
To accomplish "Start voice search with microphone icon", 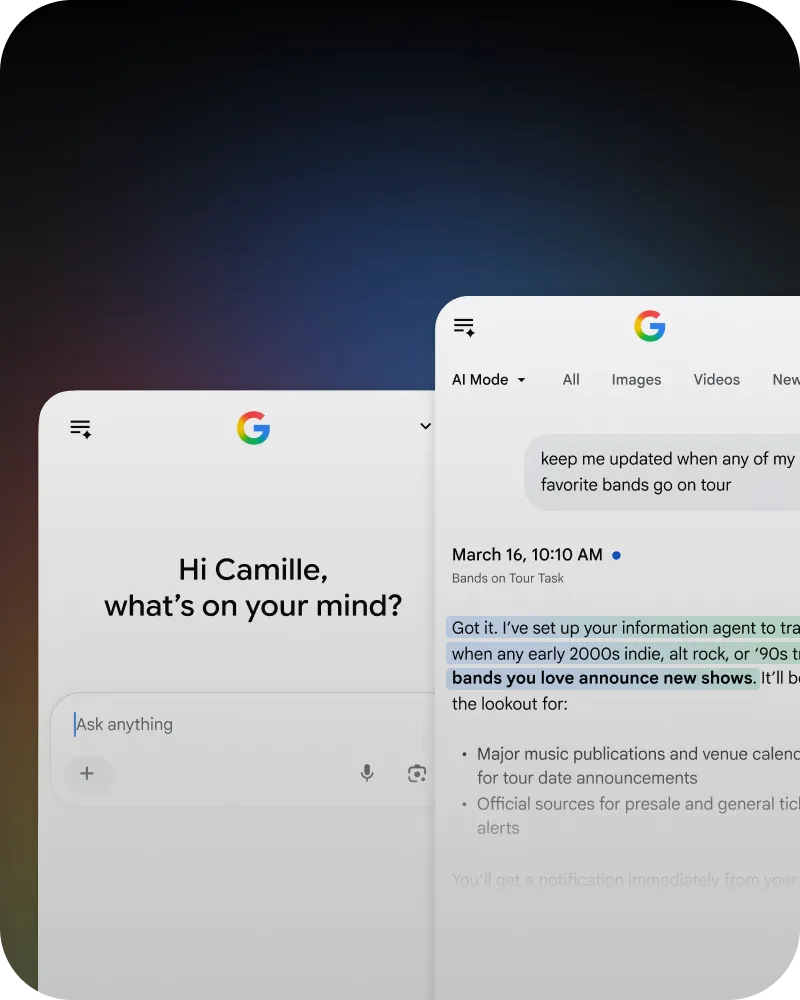I will tap(367, 773).
